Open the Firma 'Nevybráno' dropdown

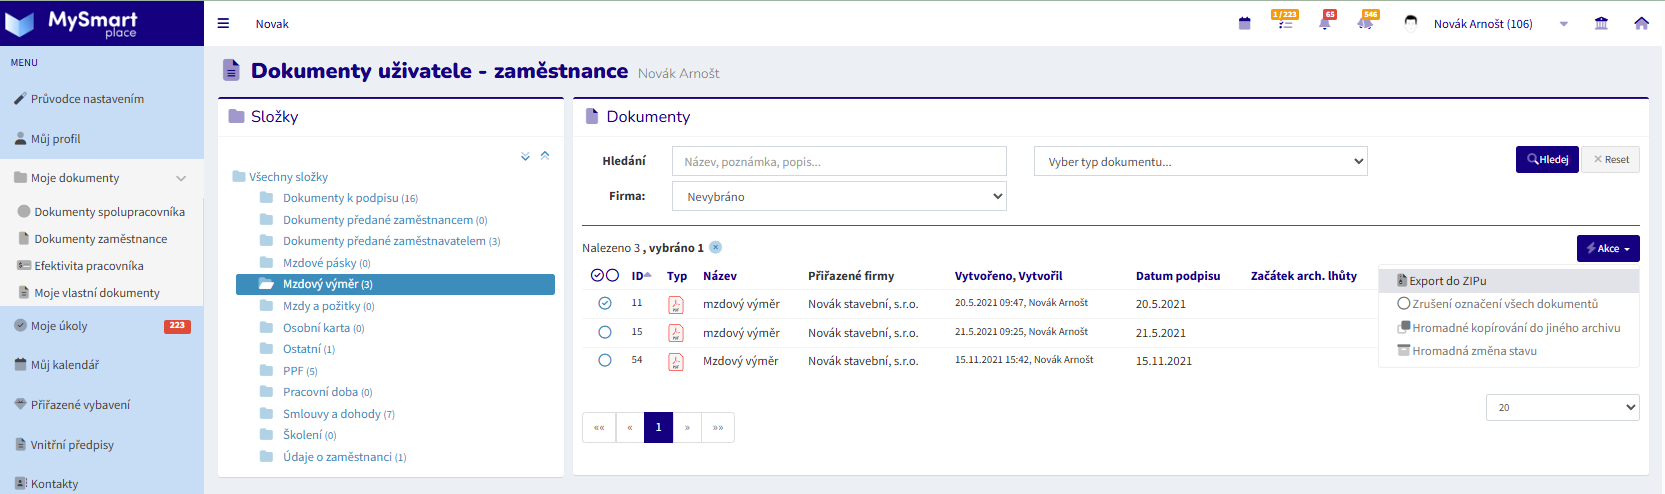[839, 196]
